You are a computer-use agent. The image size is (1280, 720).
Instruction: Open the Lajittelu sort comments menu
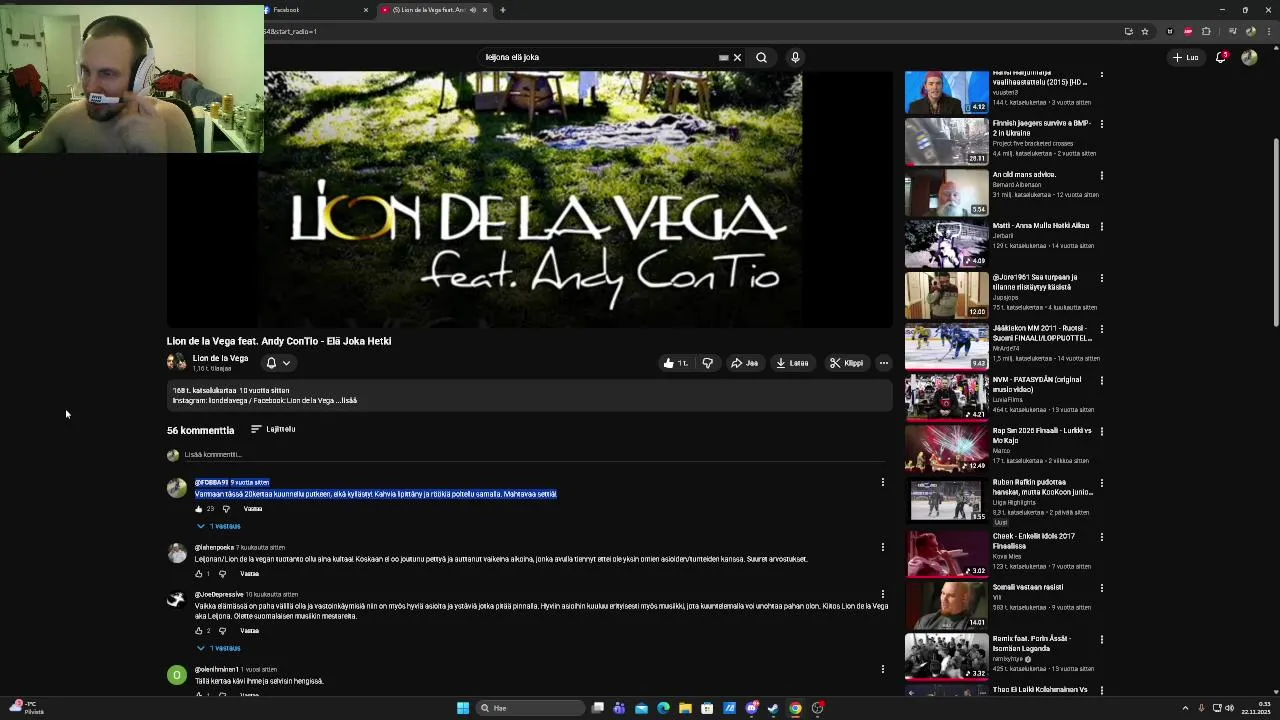click(x=273, y=429)
